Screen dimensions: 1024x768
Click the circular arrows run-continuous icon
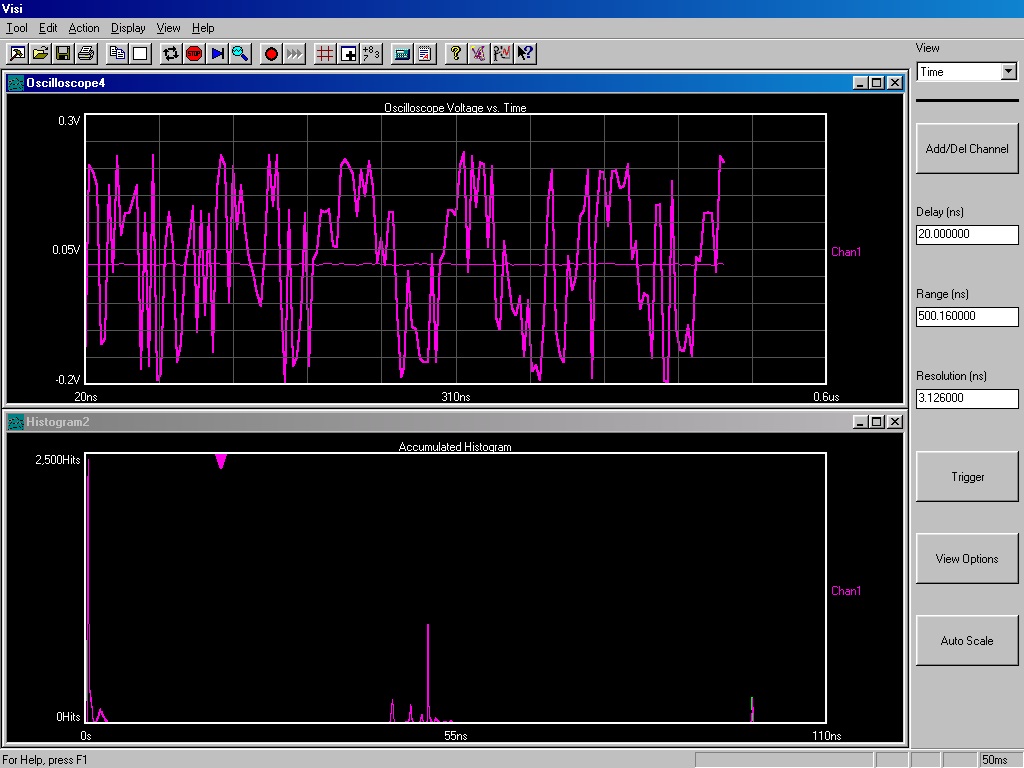171,54
